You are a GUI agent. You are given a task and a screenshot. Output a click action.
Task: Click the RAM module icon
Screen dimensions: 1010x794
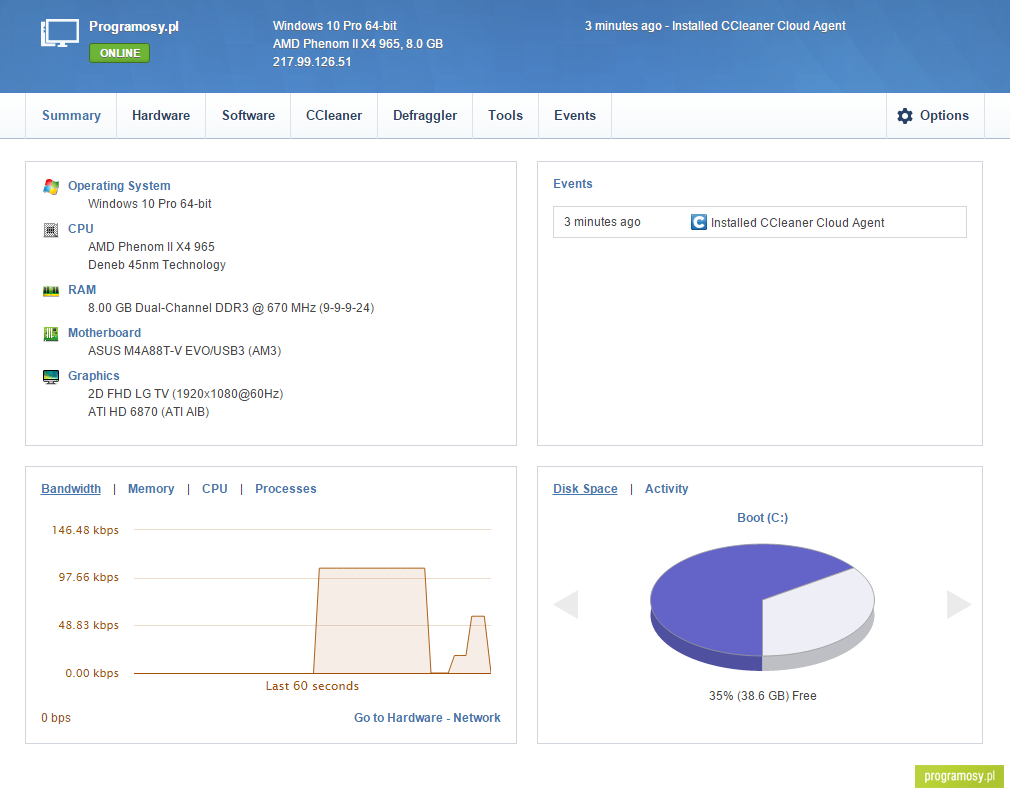[x=51, y=291]
